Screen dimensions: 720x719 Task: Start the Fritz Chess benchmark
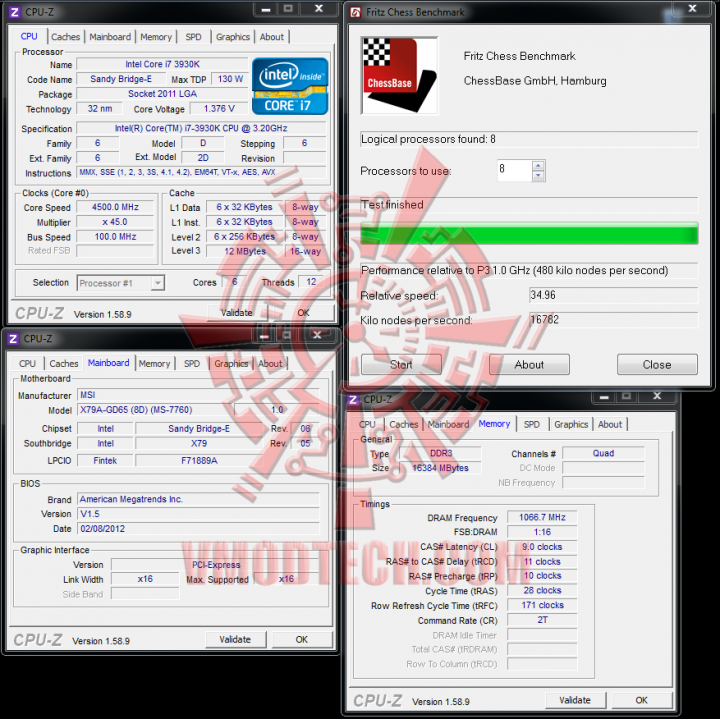pyautogui.click(x=401, y=365)
